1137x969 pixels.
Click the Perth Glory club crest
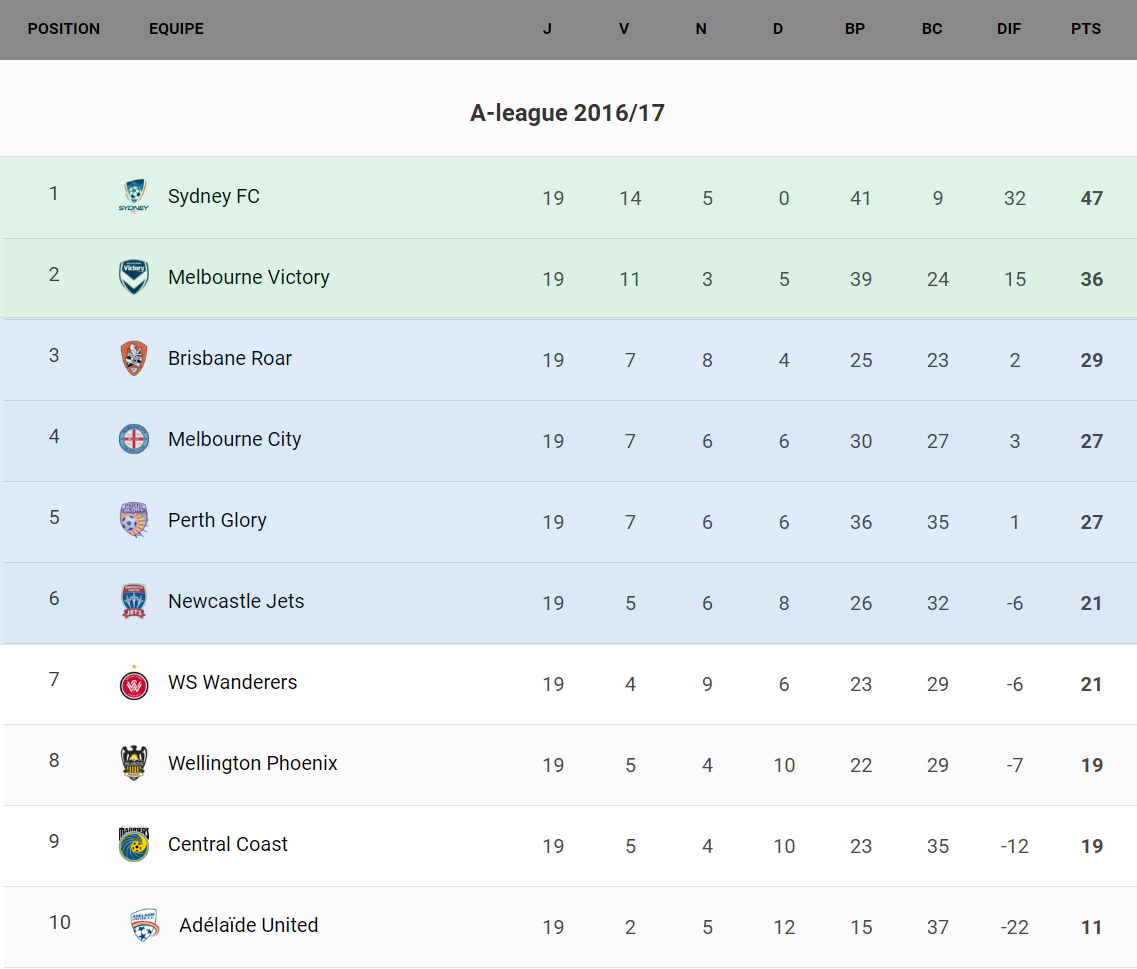[134, 520]
